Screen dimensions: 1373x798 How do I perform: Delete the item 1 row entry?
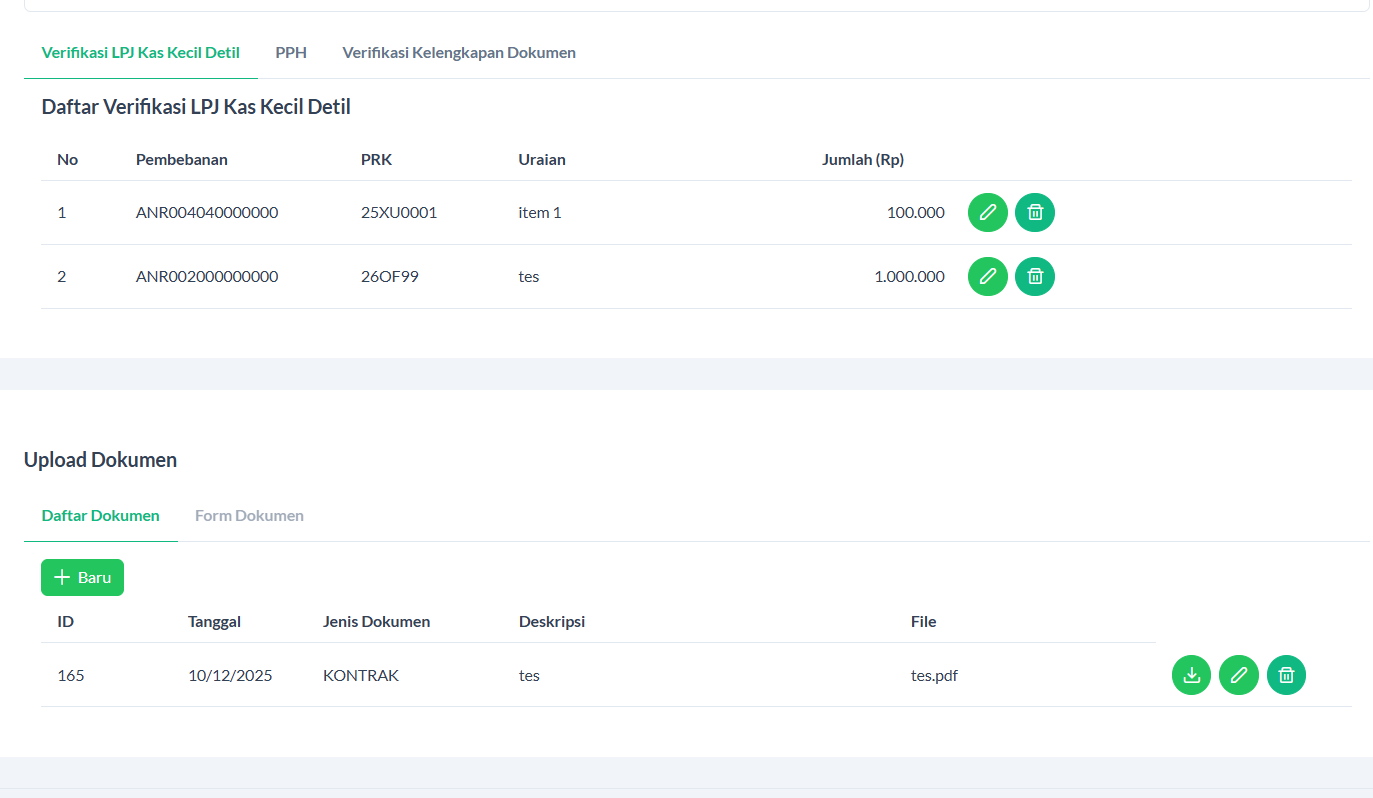click(1035, 212)
